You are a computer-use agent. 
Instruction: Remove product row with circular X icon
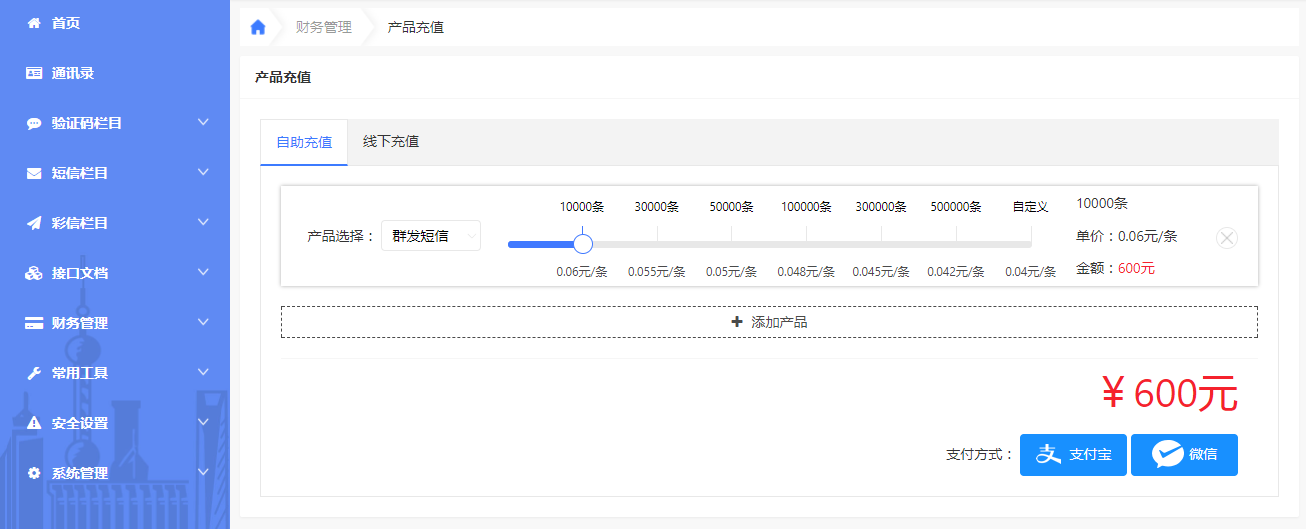click(x=1226, y=238)
